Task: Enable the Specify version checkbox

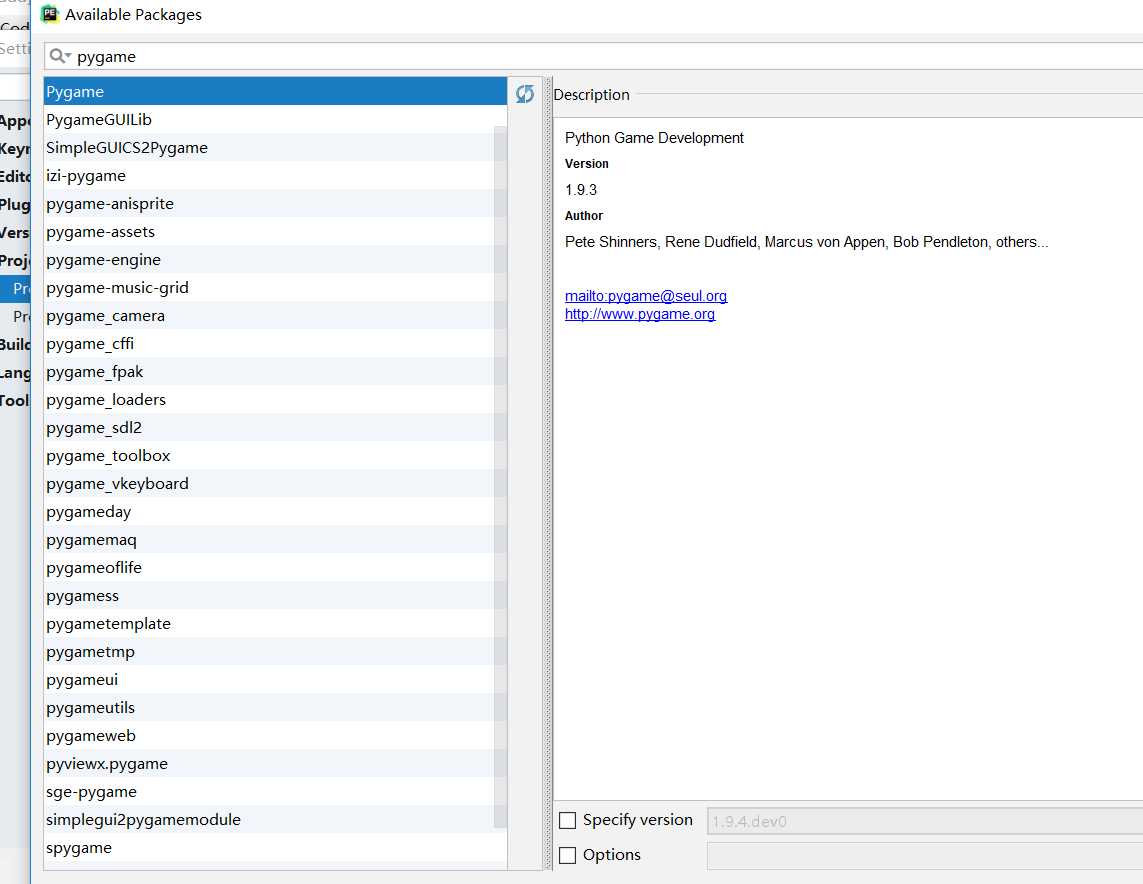Action: click(568, 821)
